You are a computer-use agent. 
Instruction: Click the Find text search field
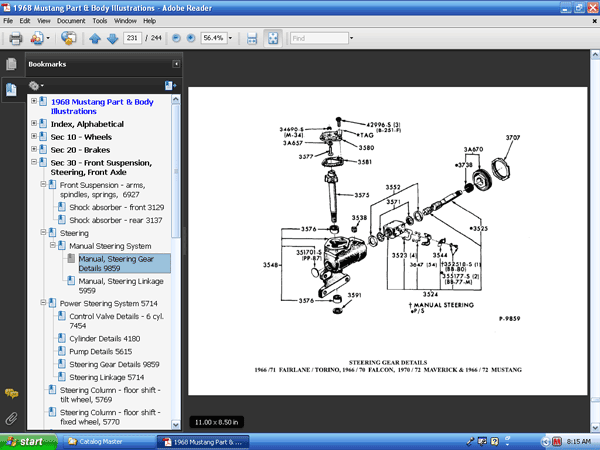click(317, 39)
